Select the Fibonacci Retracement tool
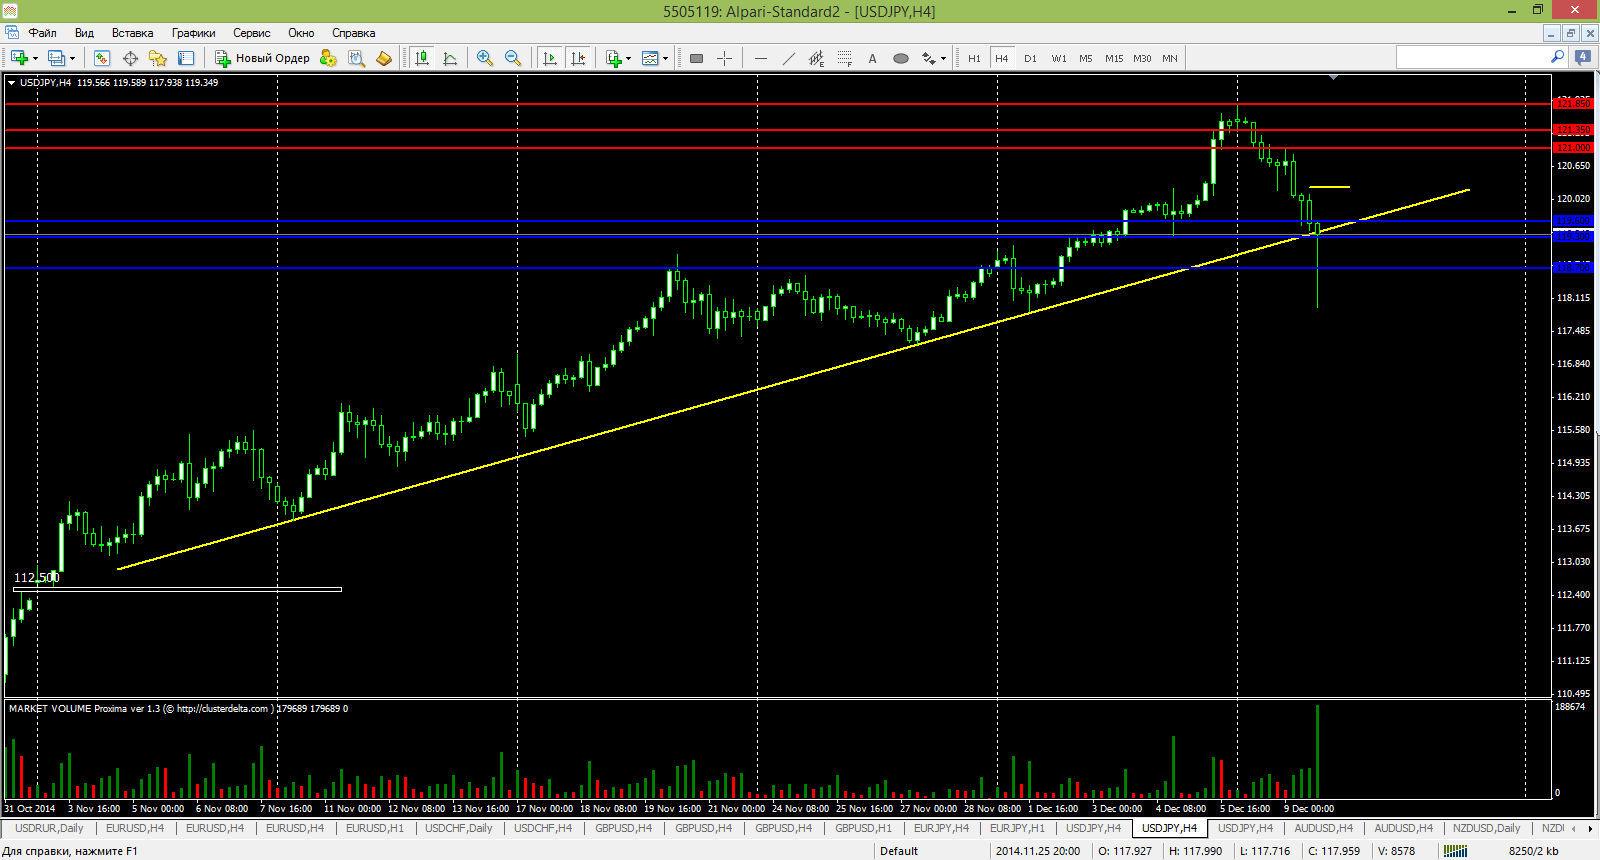This screenshot has height=860, width=1600. (845, 58)
